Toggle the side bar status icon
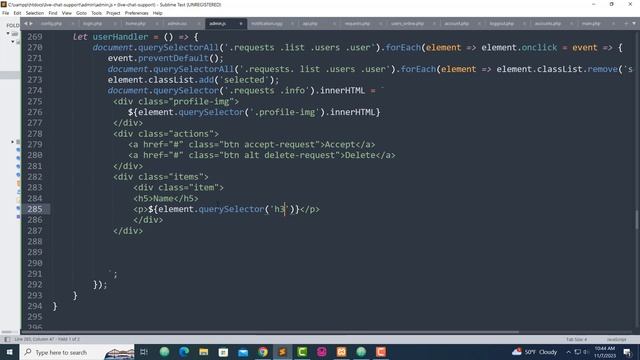 pyautogui.click(x=7, y=340)
